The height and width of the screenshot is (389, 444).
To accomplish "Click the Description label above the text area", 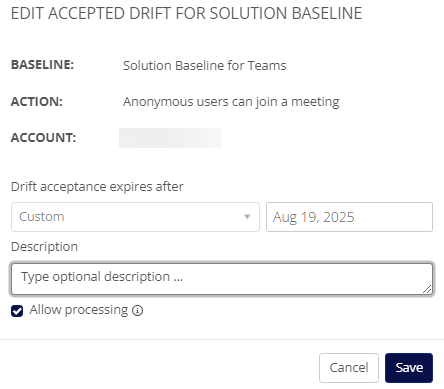I will click(44, 247).
